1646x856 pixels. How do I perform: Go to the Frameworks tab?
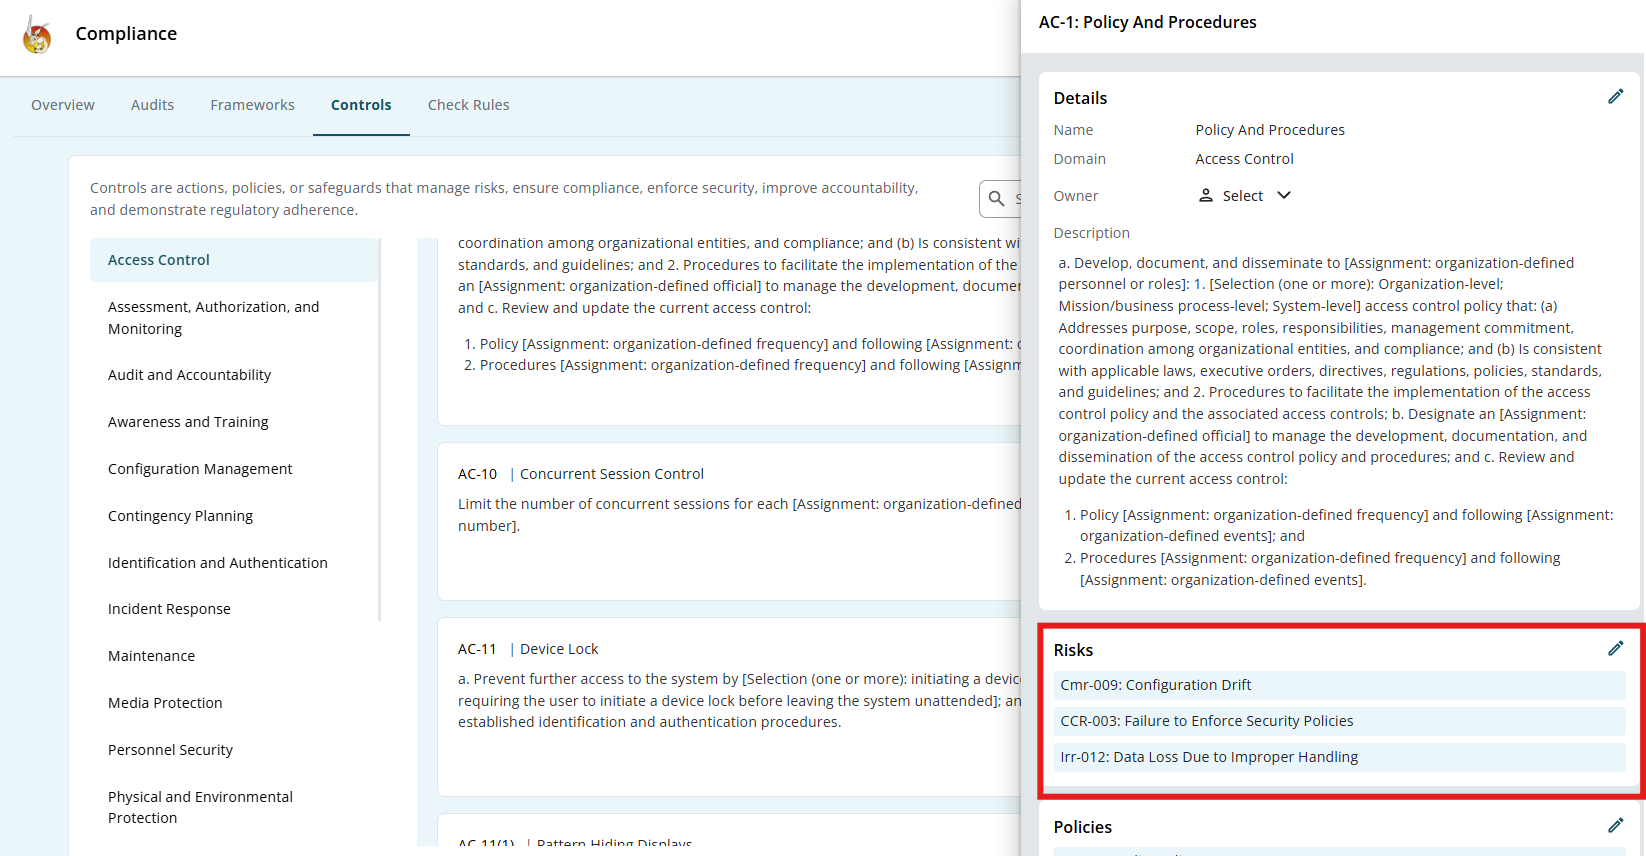[252, 105]
